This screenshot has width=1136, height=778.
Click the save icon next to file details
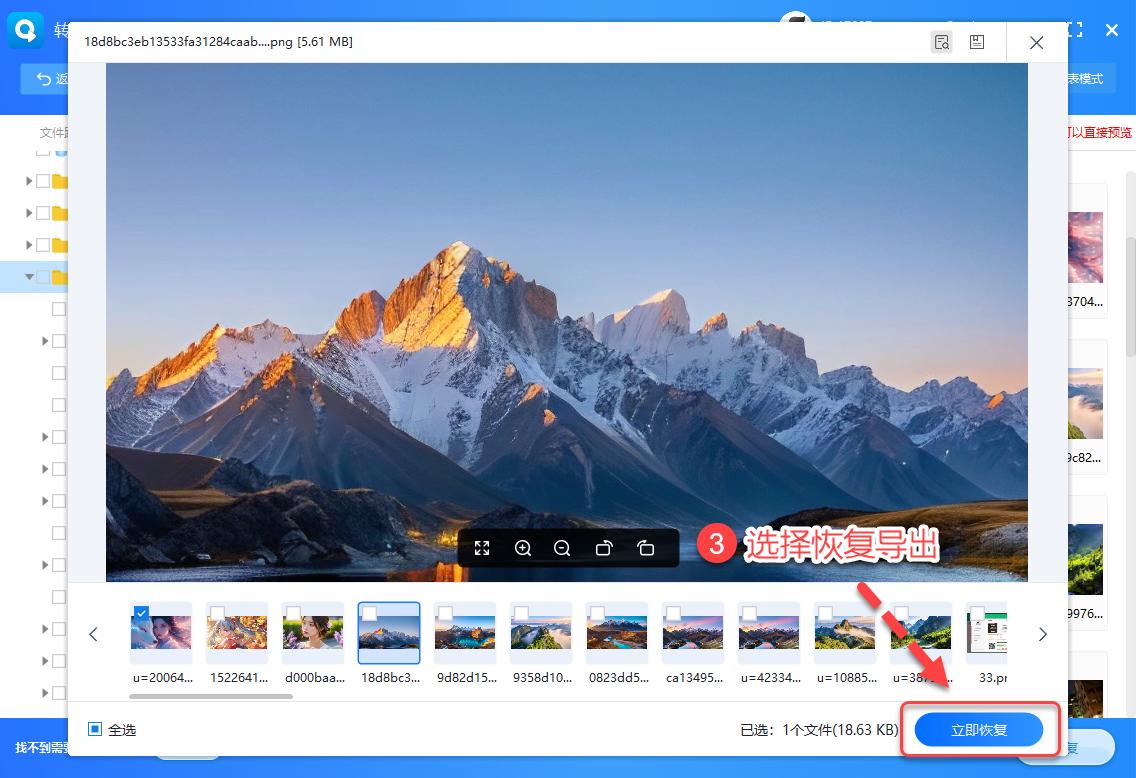click(x=977, y=42)
